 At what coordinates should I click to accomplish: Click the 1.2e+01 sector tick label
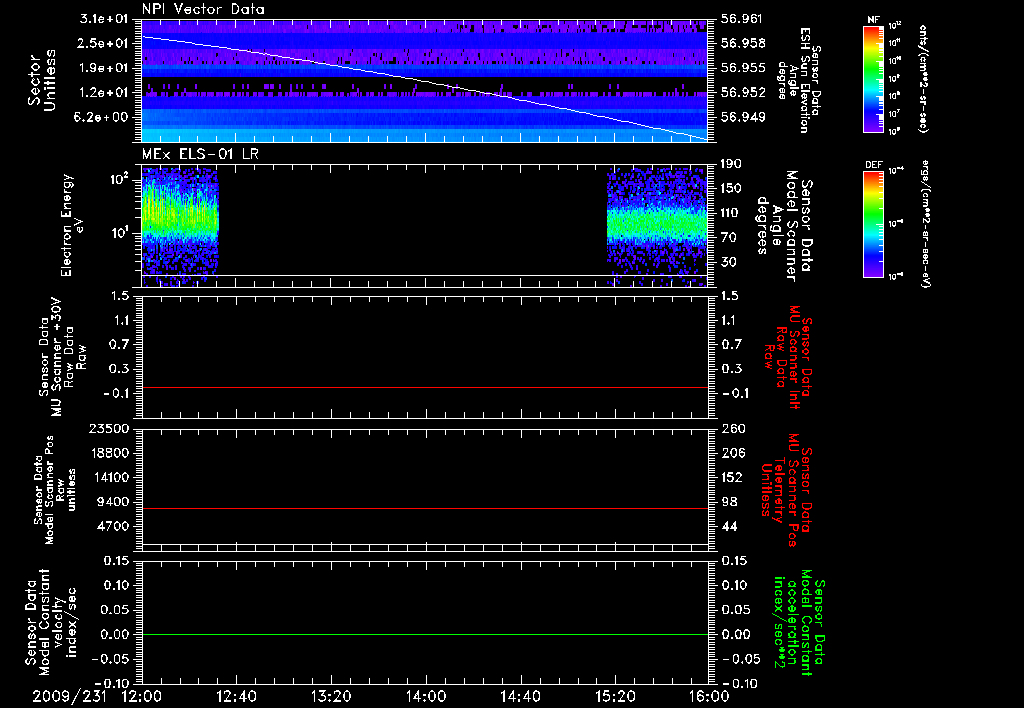[x=104, y=93]
